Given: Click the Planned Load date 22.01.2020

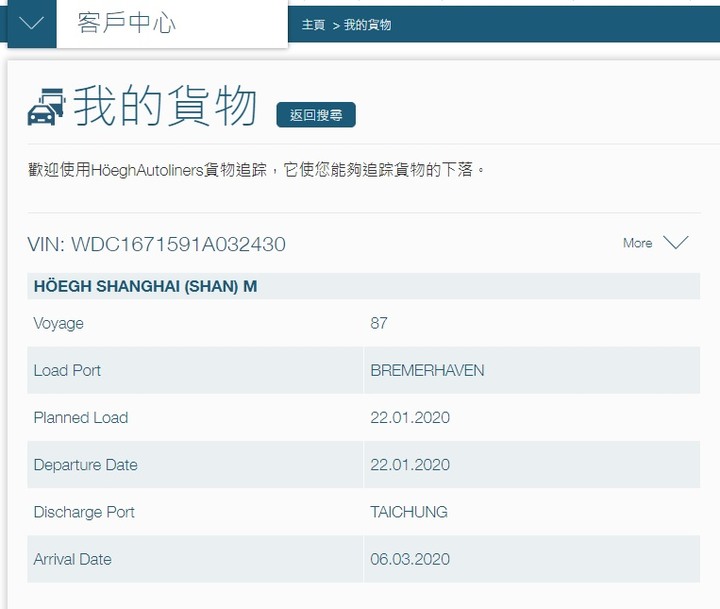Looking at the screenshot, I should 410,418.
